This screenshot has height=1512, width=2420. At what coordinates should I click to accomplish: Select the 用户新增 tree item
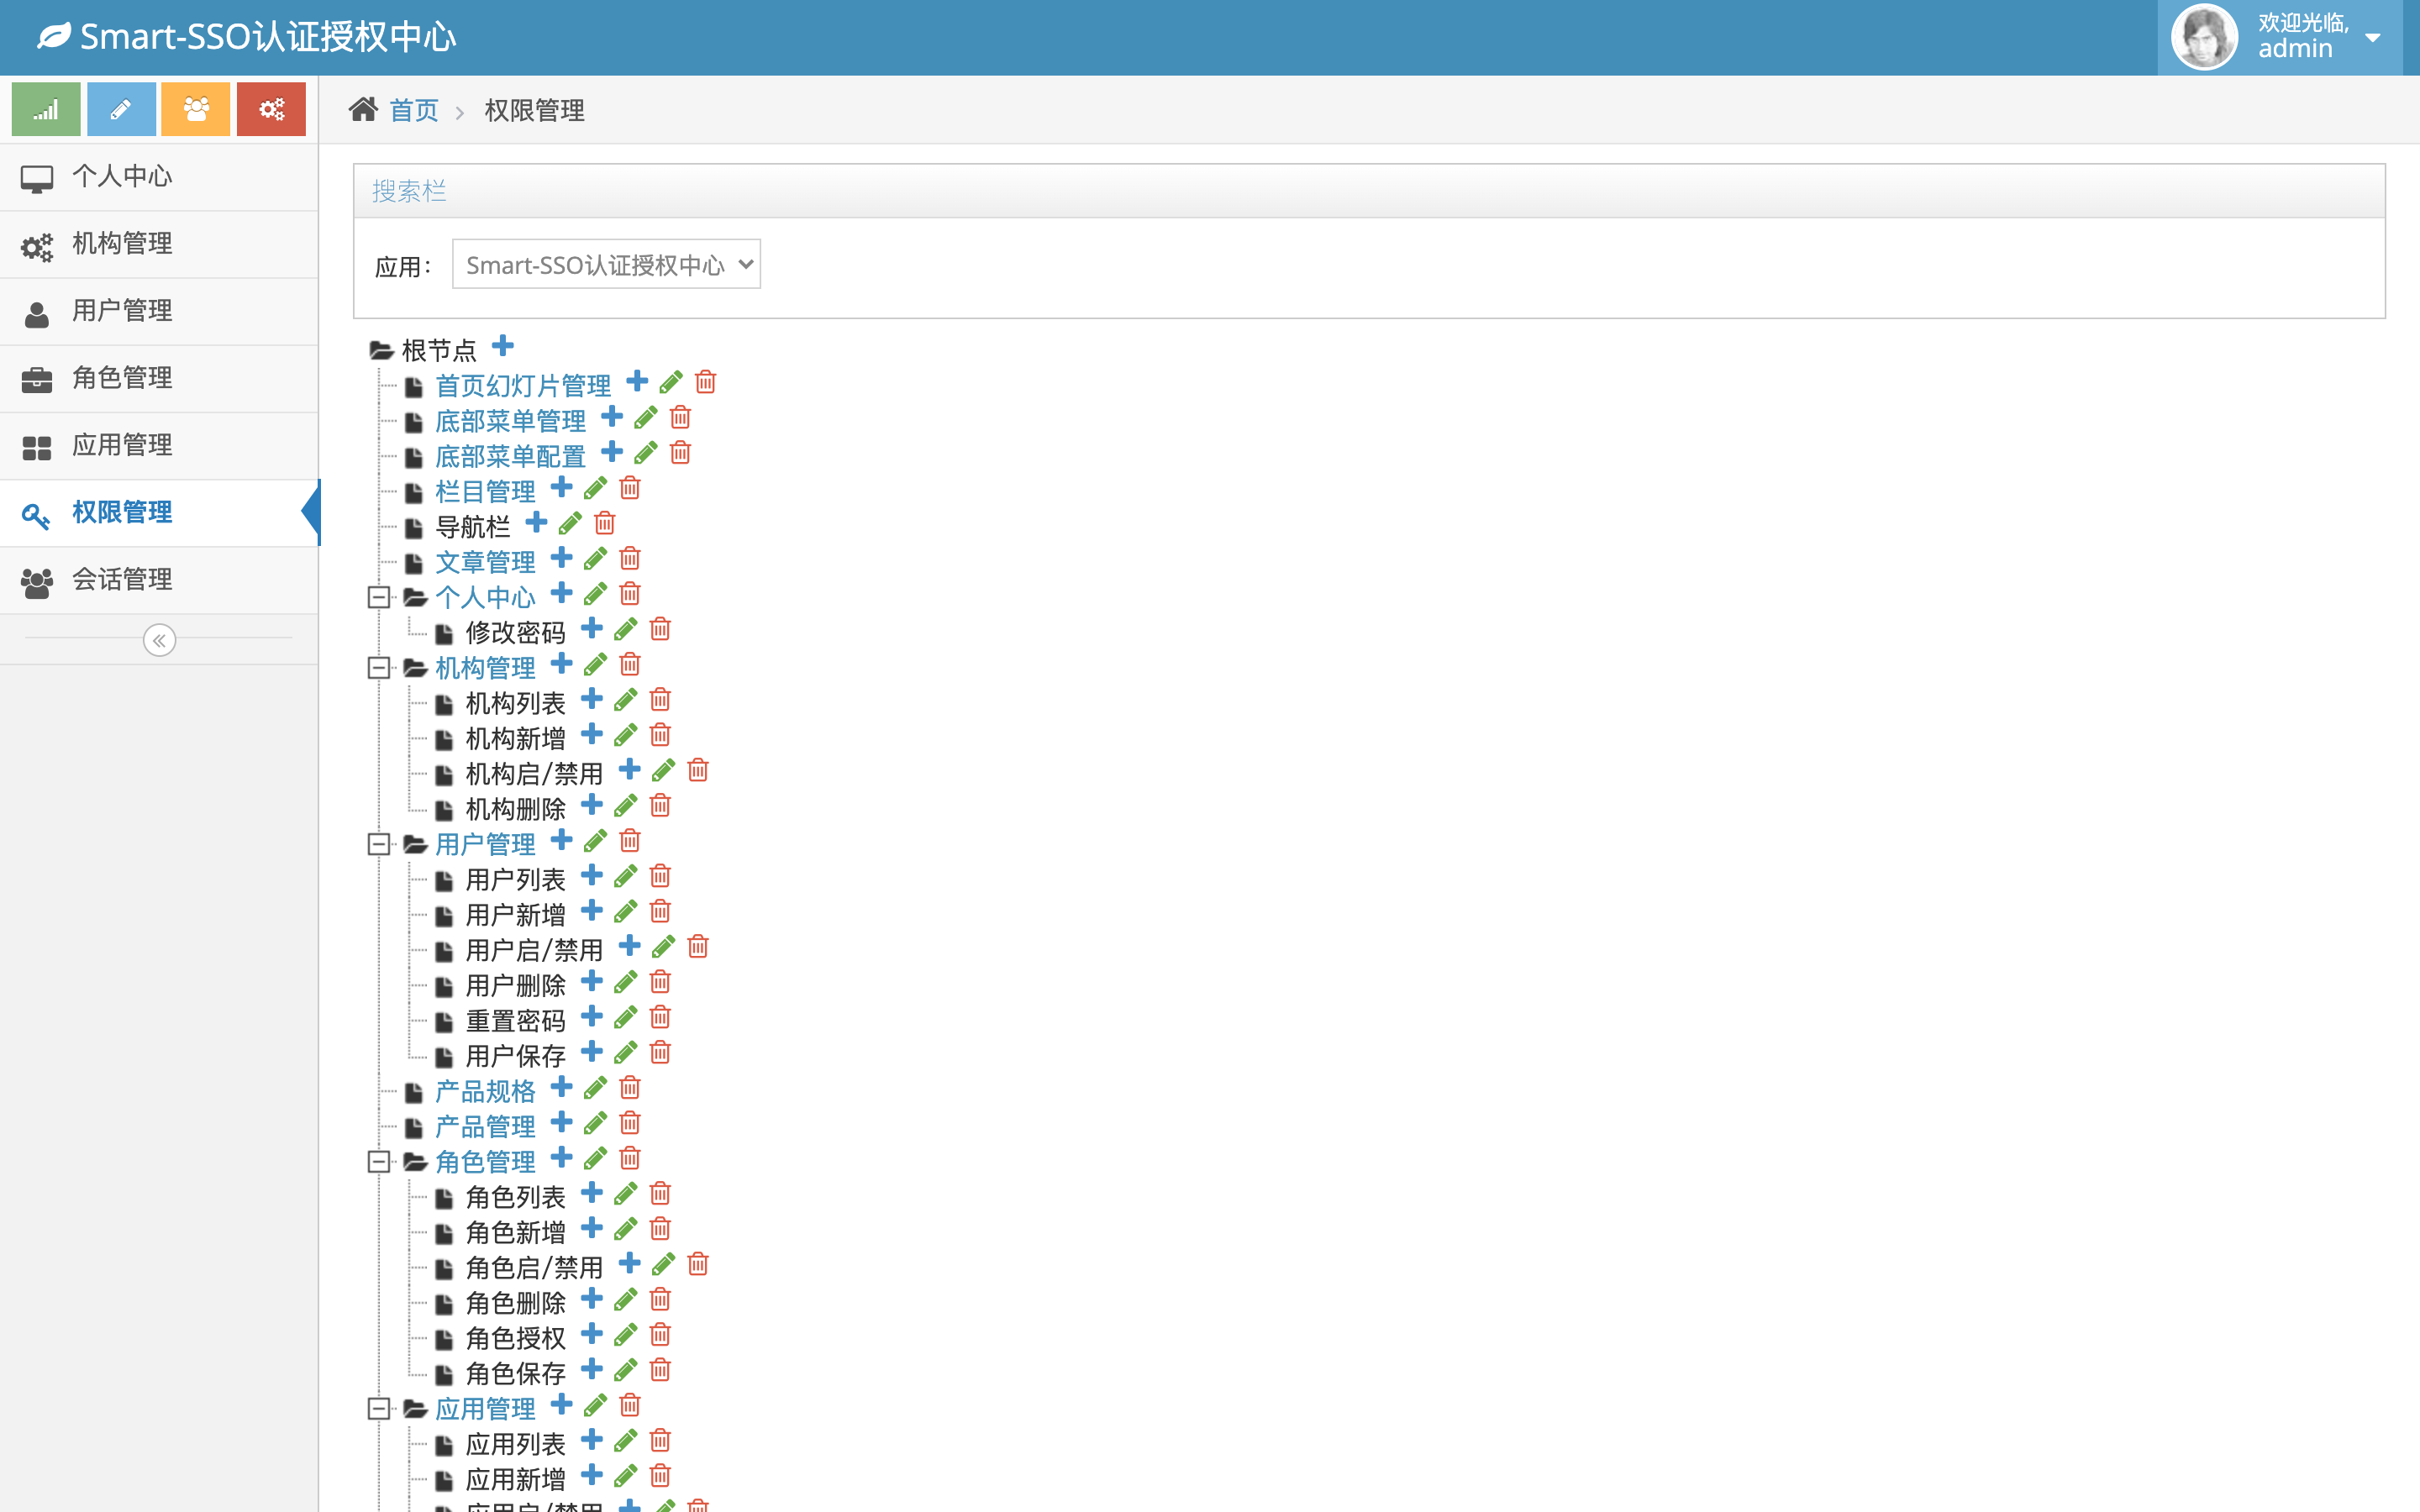[515, 915]
